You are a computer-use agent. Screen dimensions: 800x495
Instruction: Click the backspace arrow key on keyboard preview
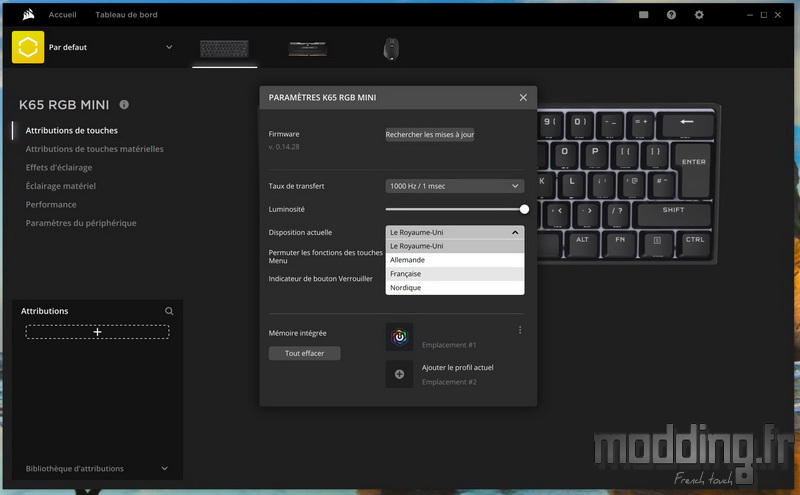tap(687, 125)
